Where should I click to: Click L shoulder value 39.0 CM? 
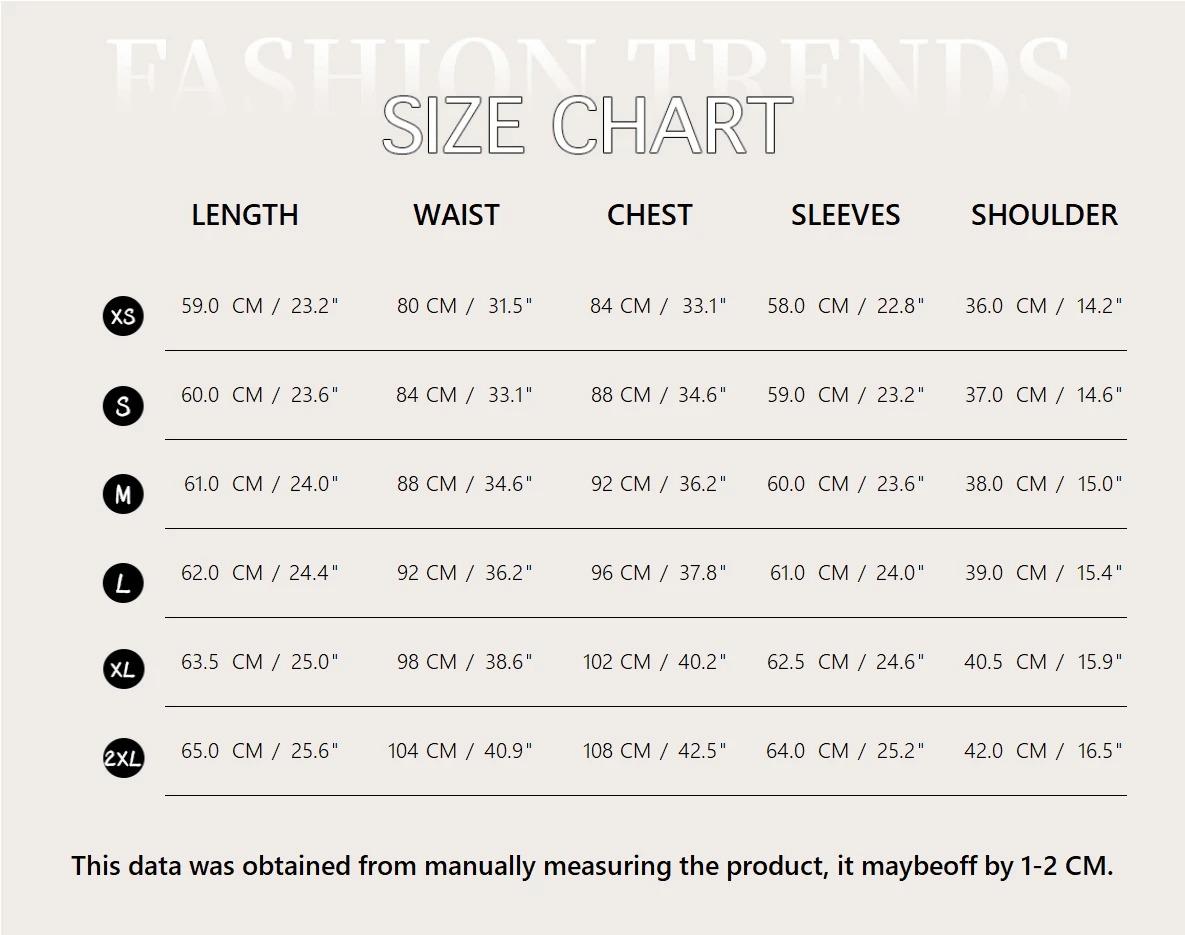click(1006, 573)
